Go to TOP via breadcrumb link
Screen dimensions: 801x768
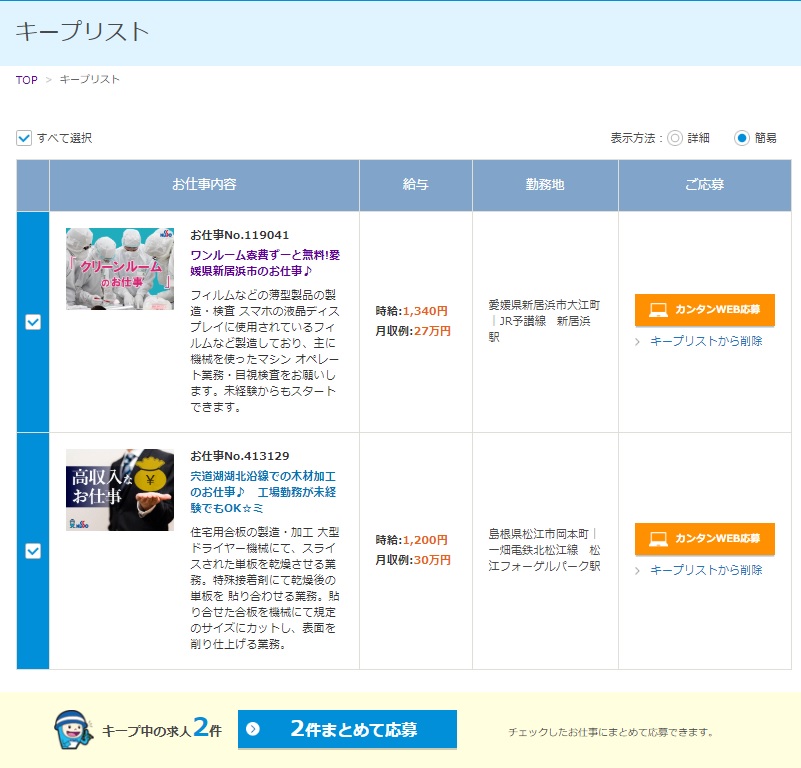[26, 79]
